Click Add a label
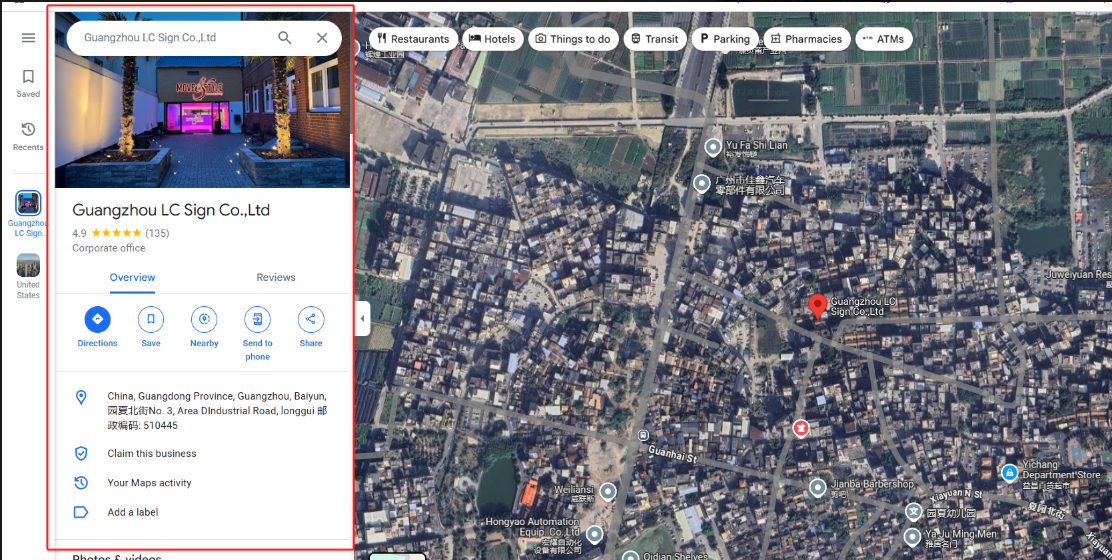This screenshot has width=1112, height=560. click(133, 512)
